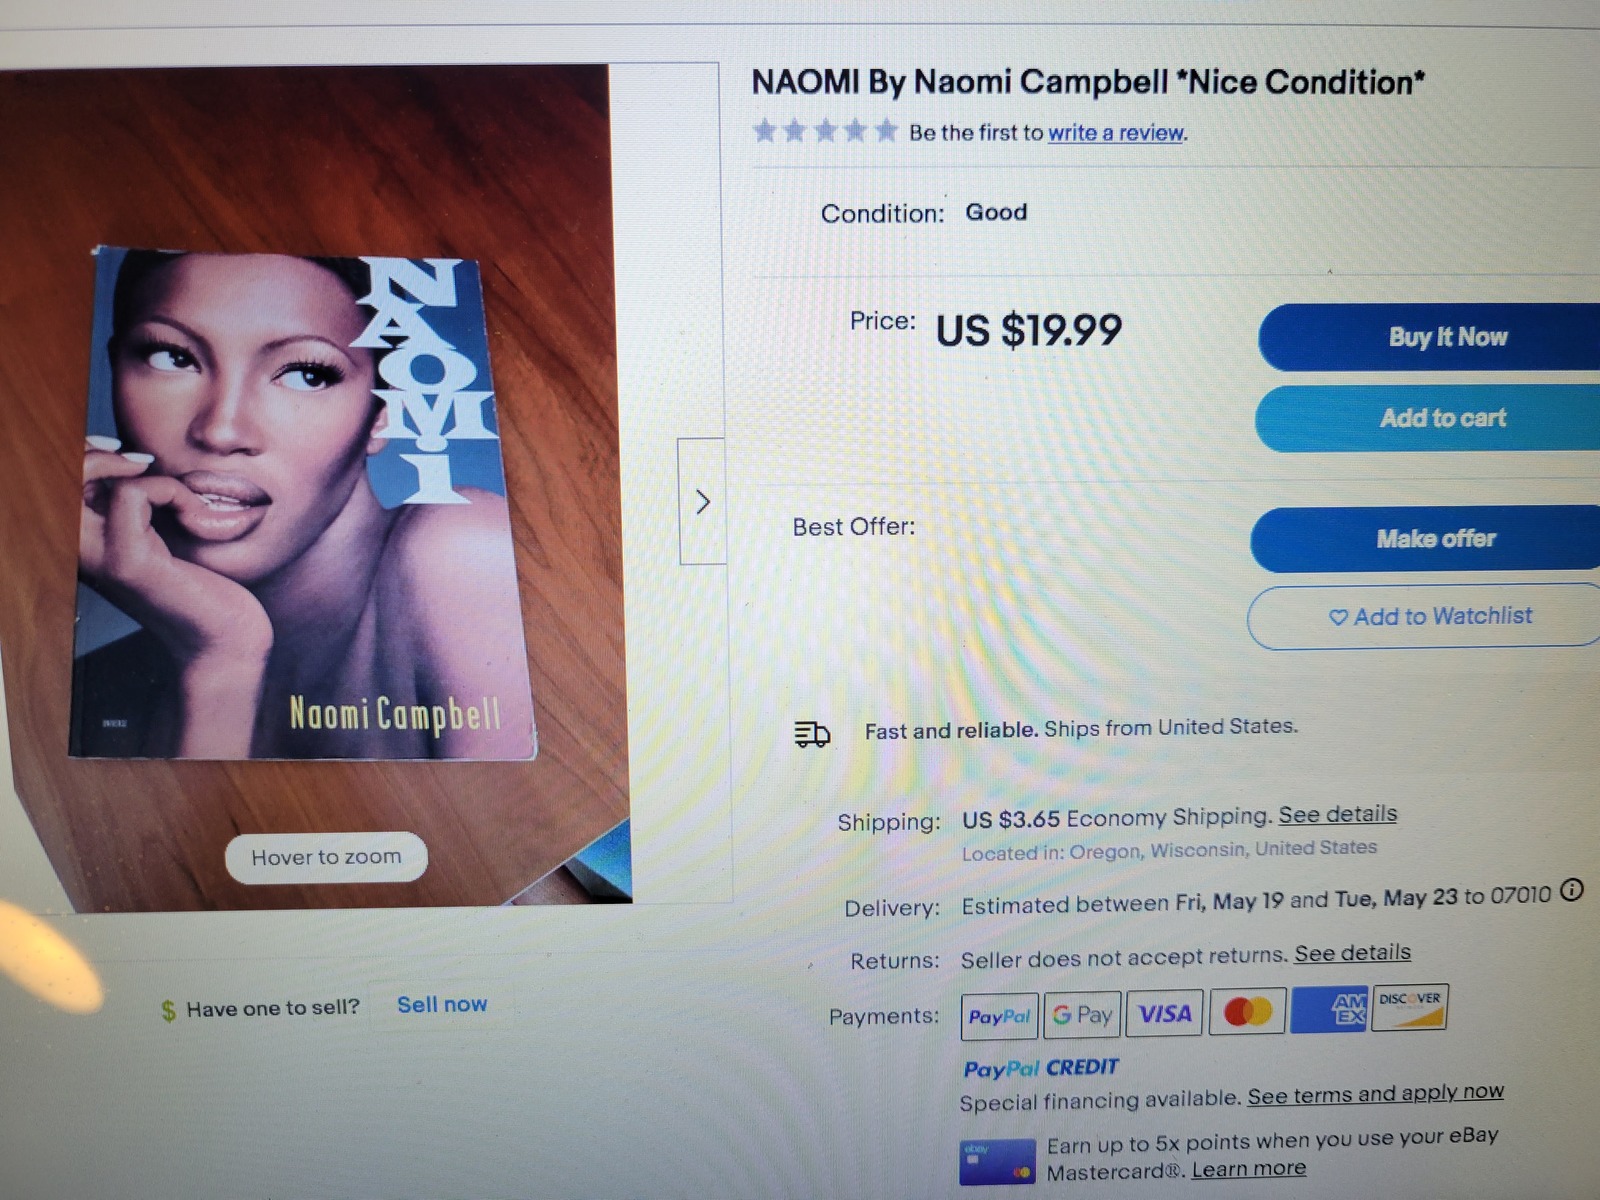Click the five-star rating icons
The width and height of the screenshot is (1600, 1200).
[x=825, y=131]
